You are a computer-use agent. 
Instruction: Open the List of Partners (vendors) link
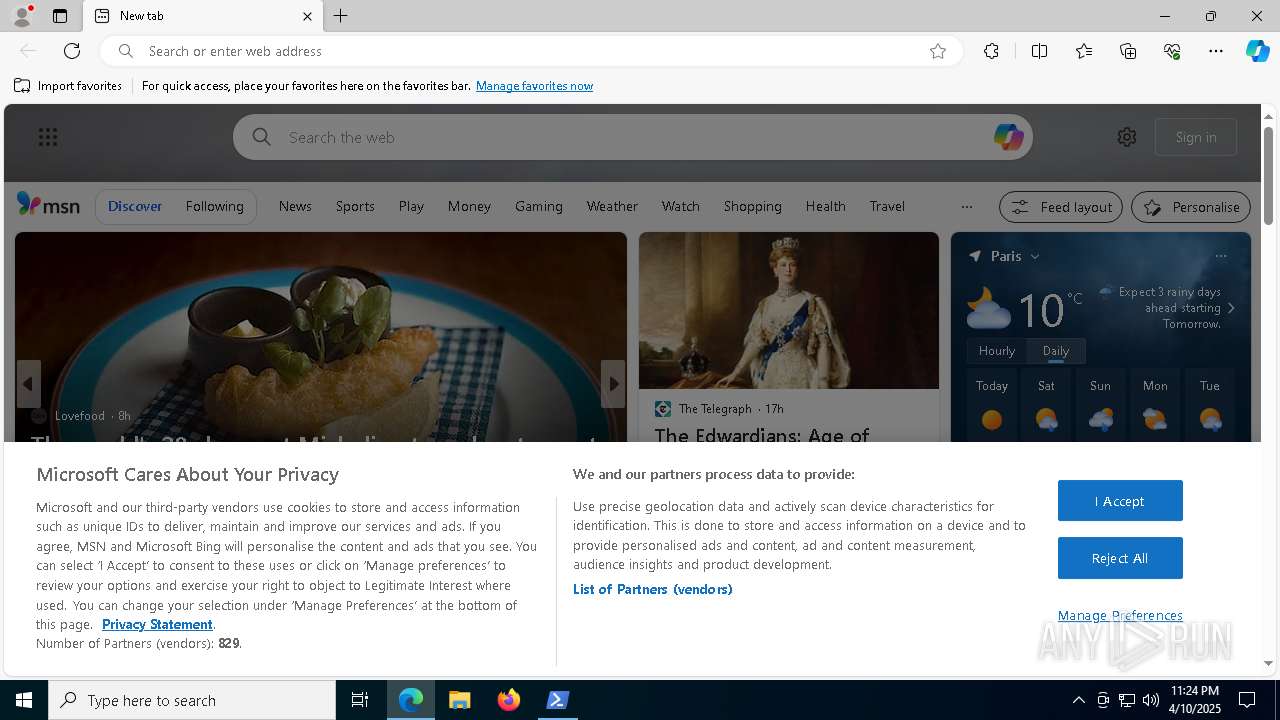(x=653, y=589)
